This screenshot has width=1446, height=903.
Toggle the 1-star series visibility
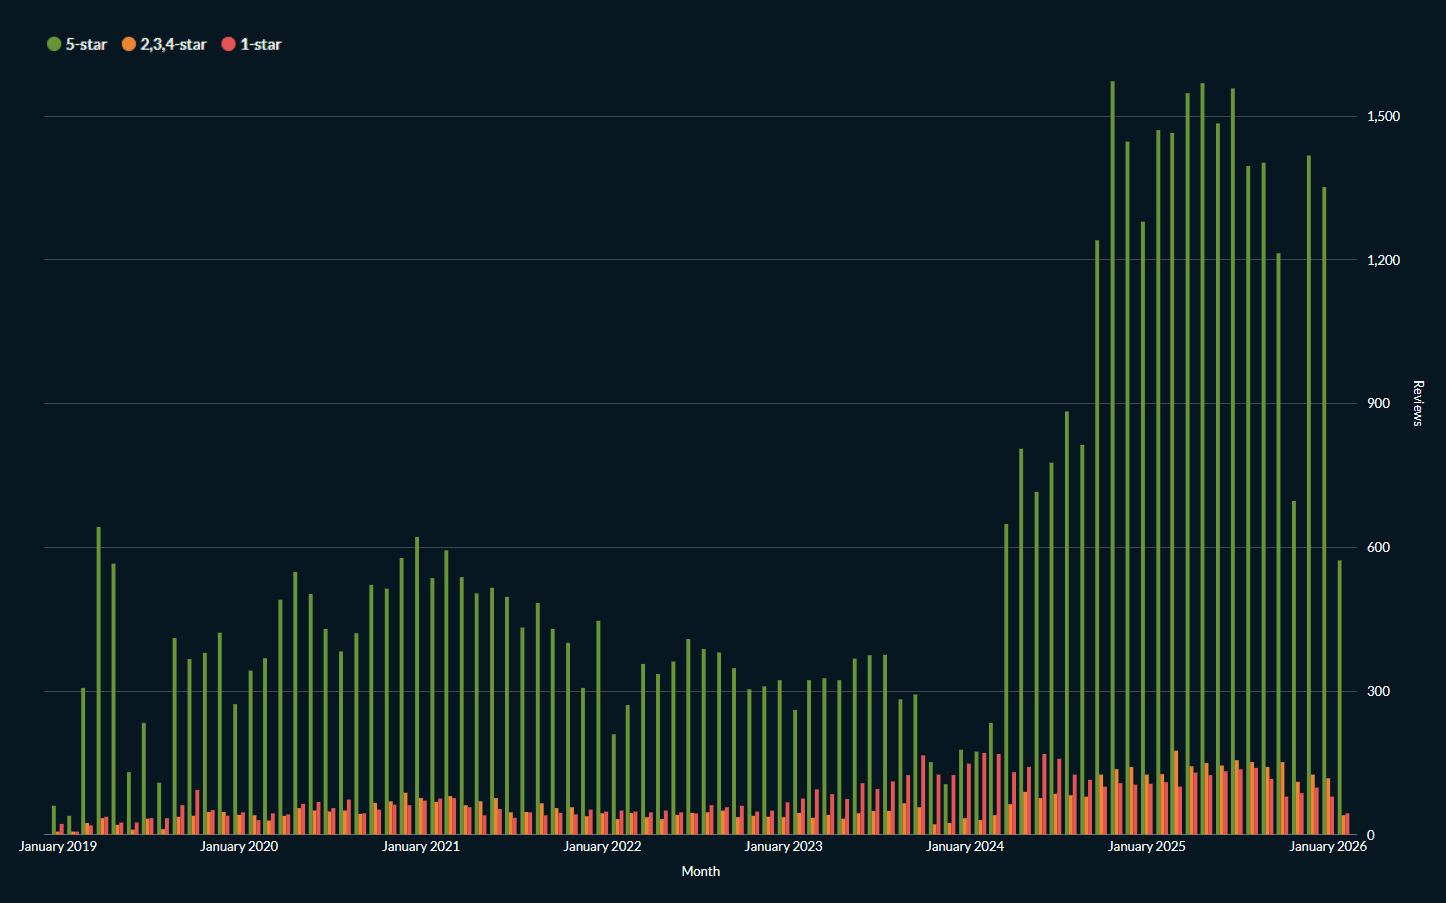pyautogui.click(x=262, y=44)
